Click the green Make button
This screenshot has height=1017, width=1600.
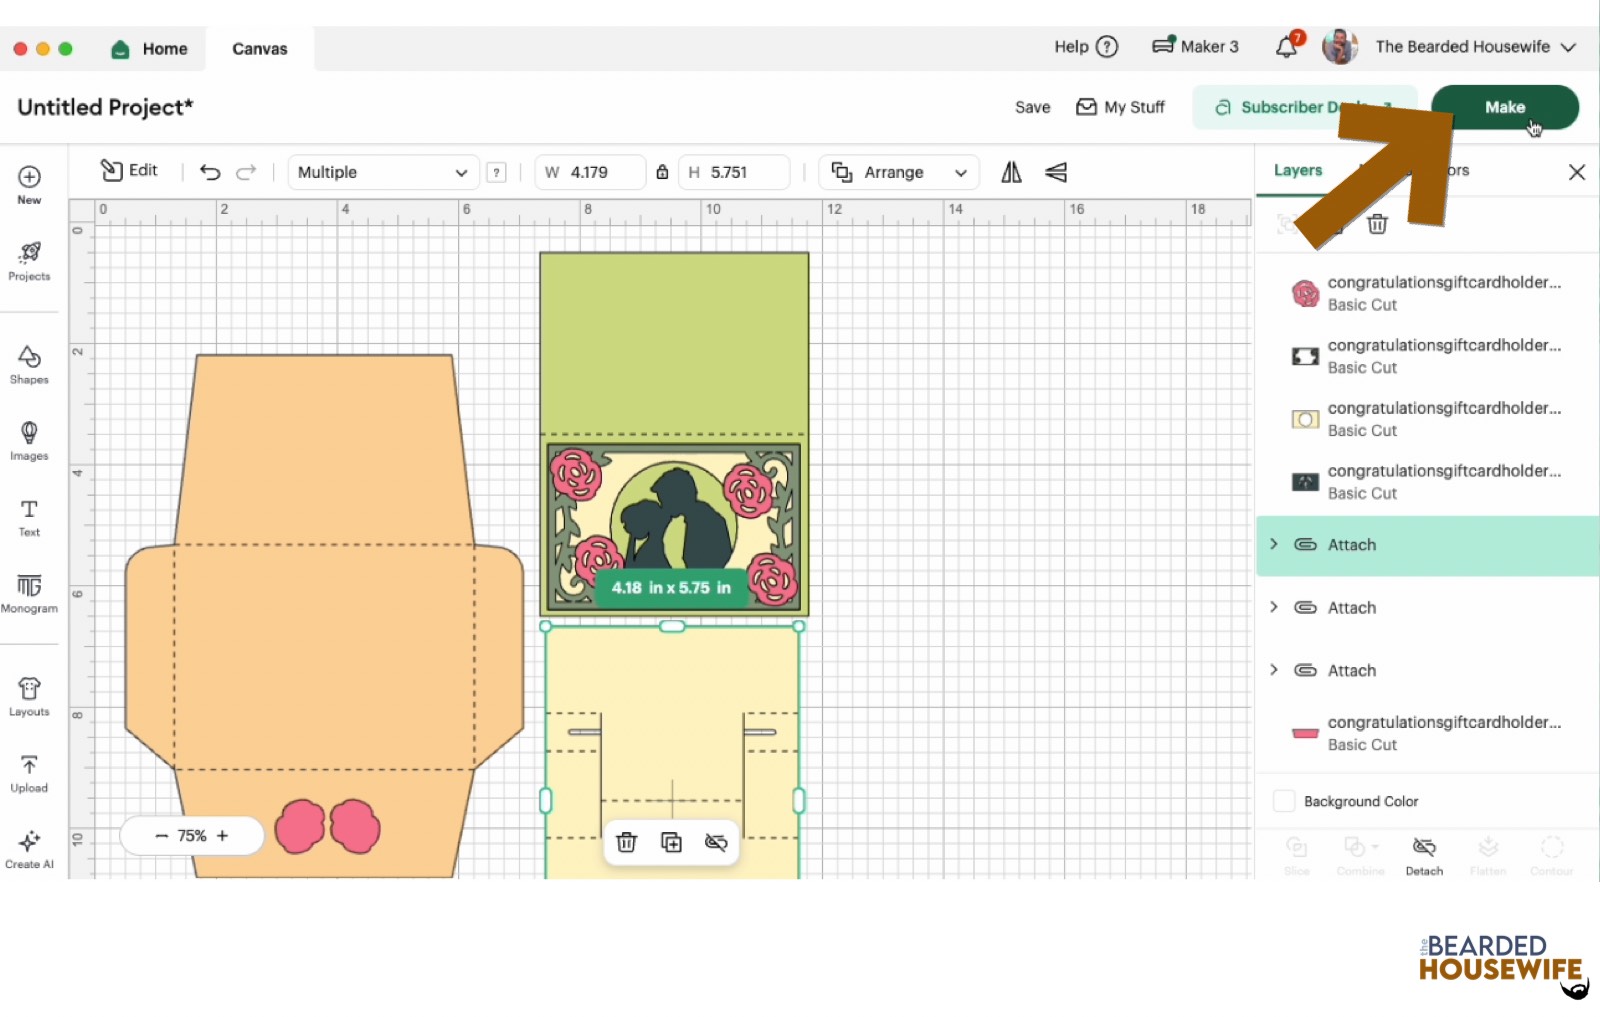click(1504, 107)
